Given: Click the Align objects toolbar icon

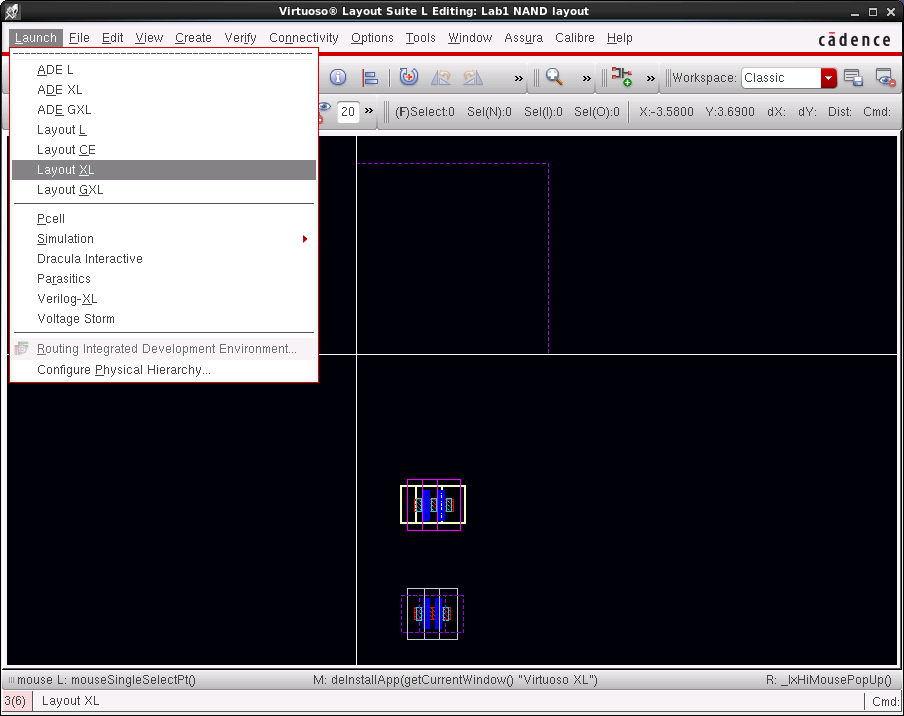Looking at the screenshot, I should pyautogui.click(x=370, y=77).
